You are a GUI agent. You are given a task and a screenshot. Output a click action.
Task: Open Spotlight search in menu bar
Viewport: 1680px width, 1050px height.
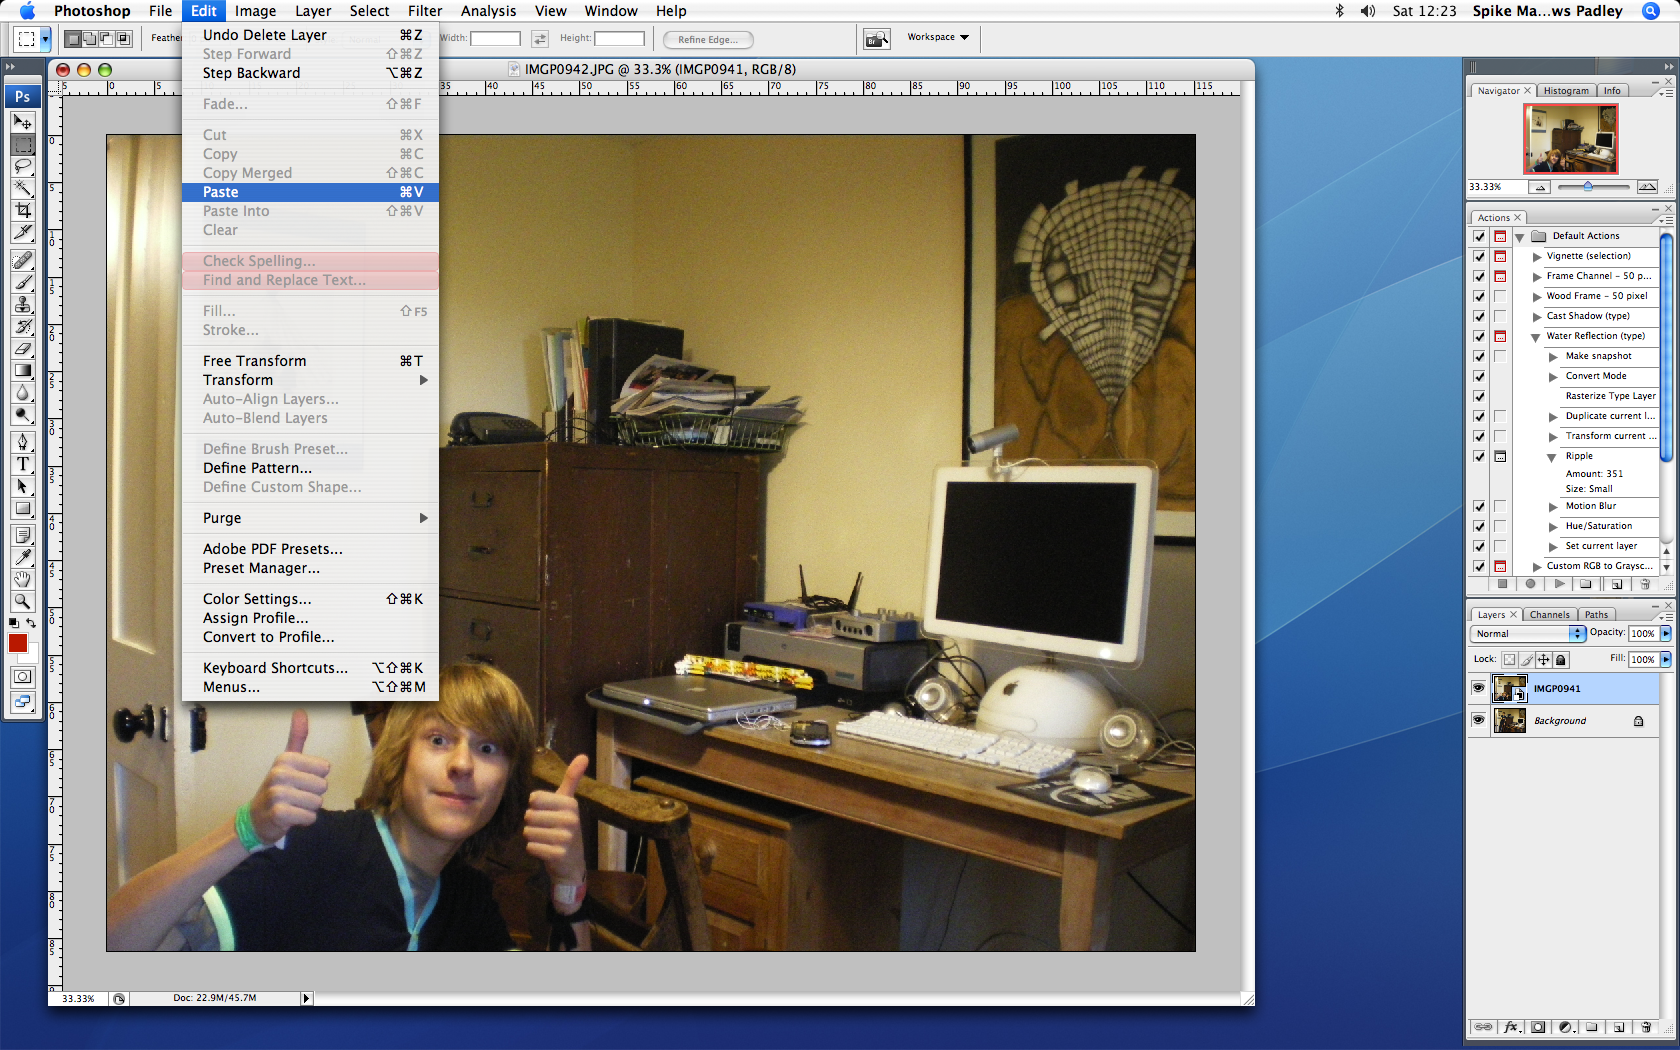coord(1651,11)
